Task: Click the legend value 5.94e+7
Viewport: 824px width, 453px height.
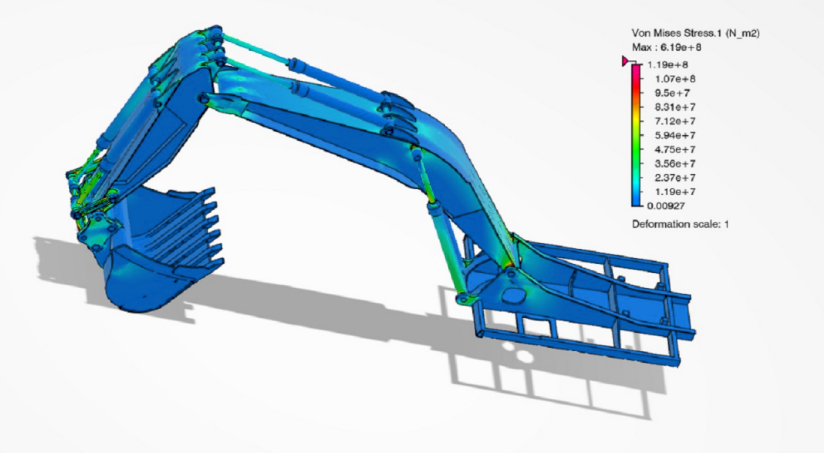Action: click(x=675, y=136)
